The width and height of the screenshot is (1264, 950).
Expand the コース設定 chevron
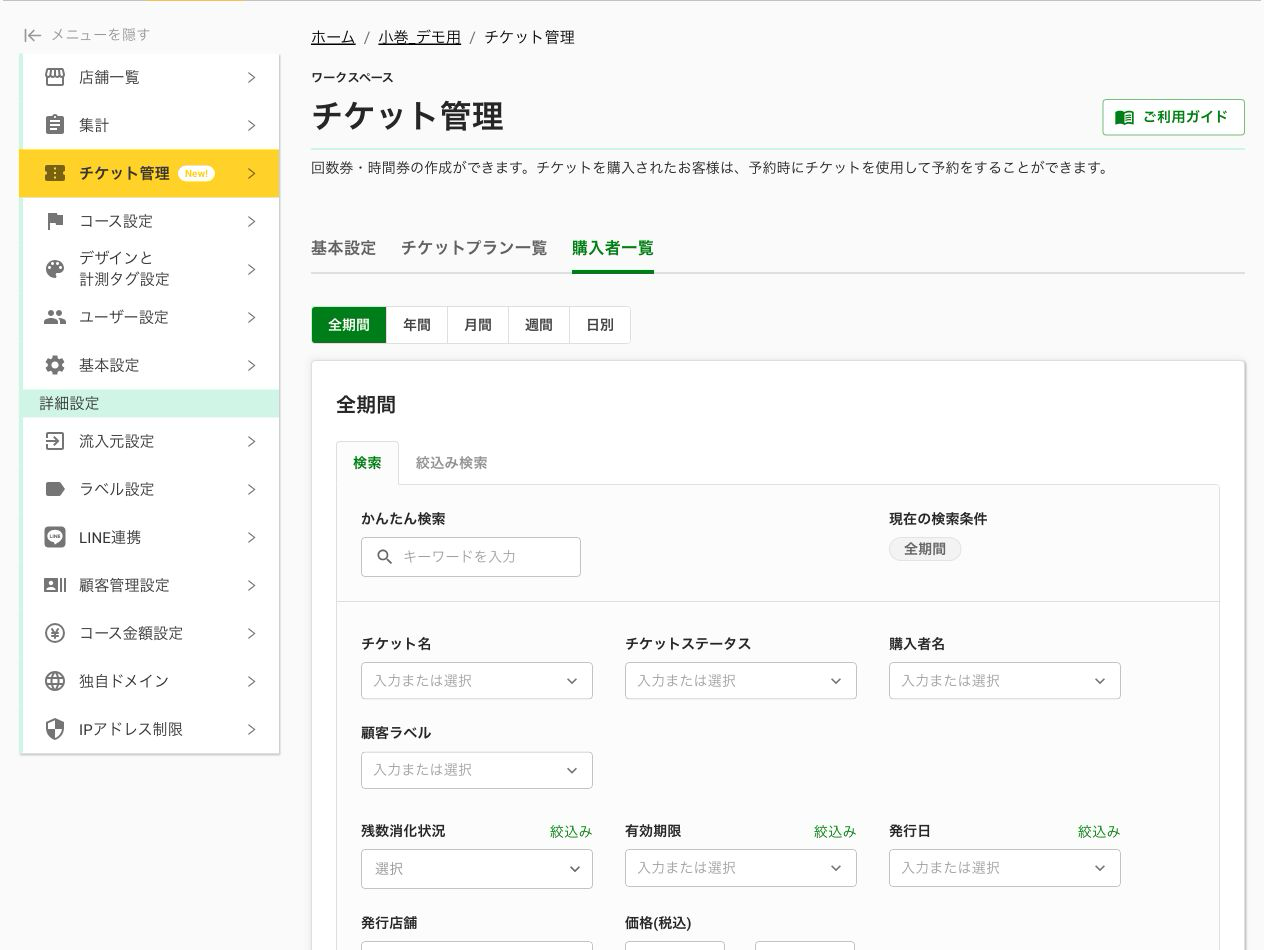click(251, 221)
